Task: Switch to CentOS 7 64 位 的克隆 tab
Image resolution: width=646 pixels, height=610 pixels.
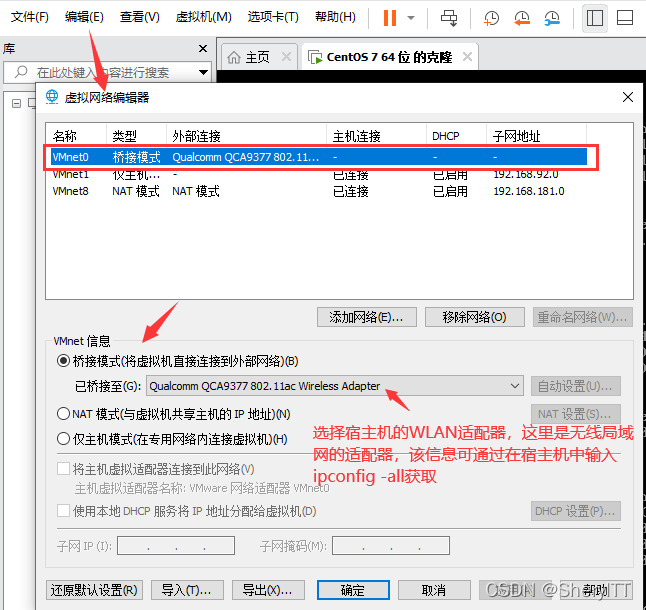Action: pyautogui.click(x=389, y=57)
